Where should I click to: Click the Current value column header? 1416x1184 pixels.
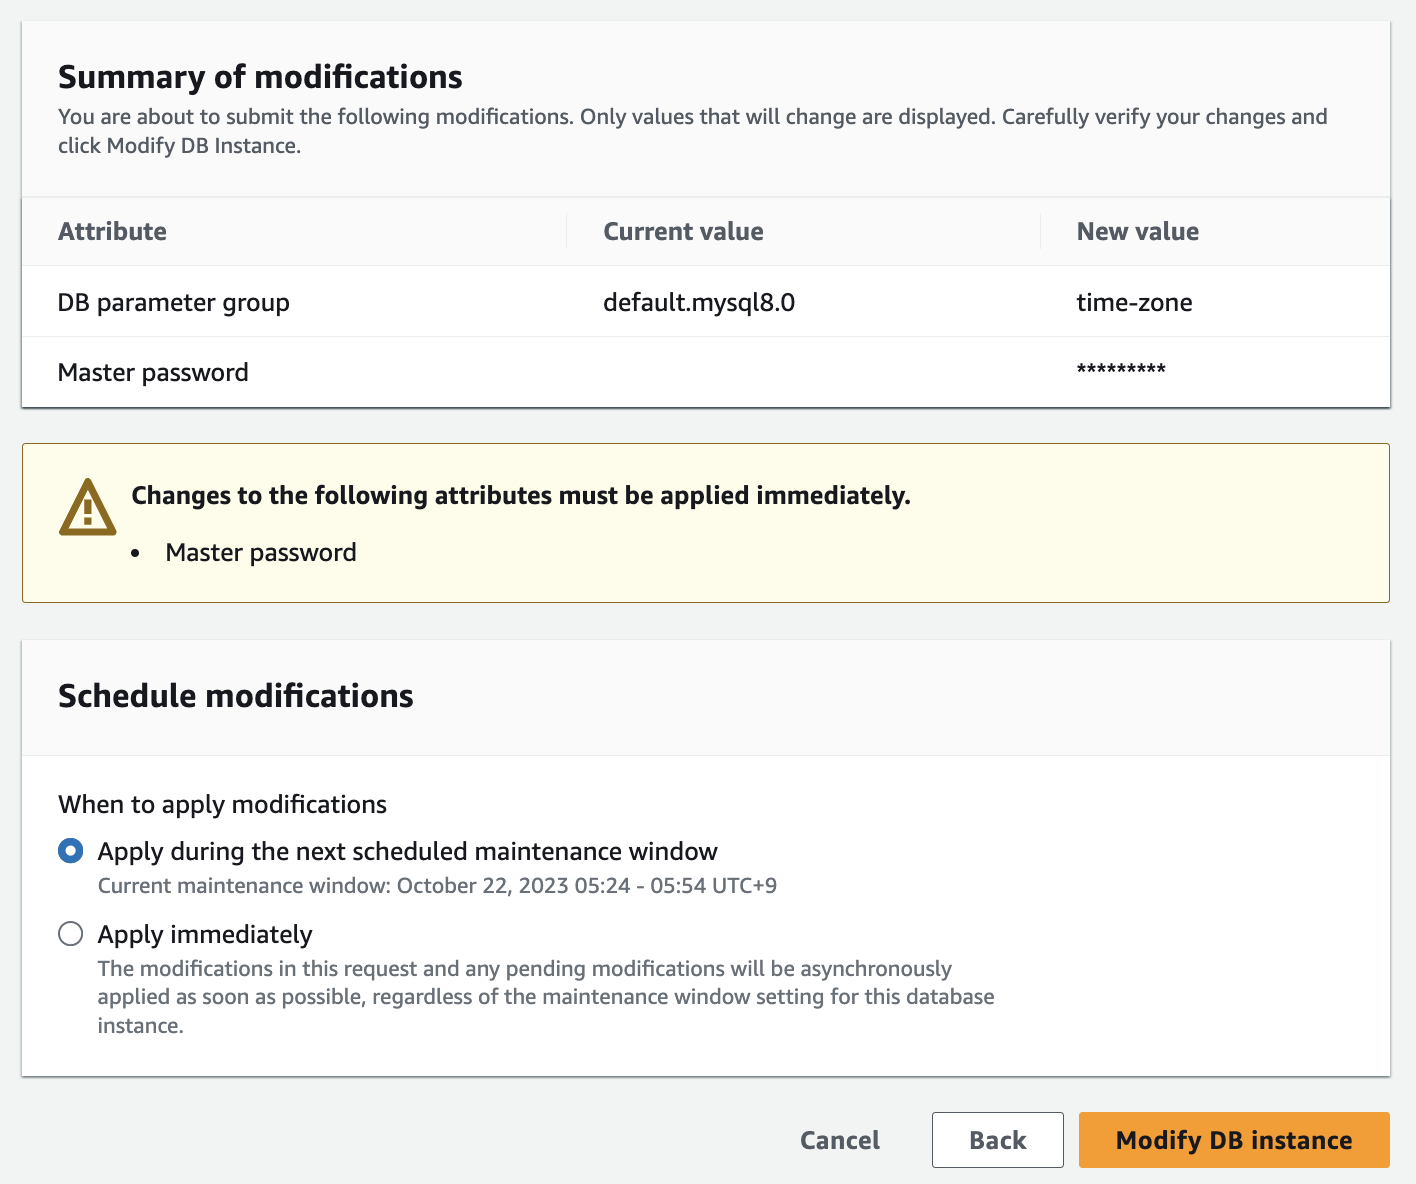coord(683,231)
